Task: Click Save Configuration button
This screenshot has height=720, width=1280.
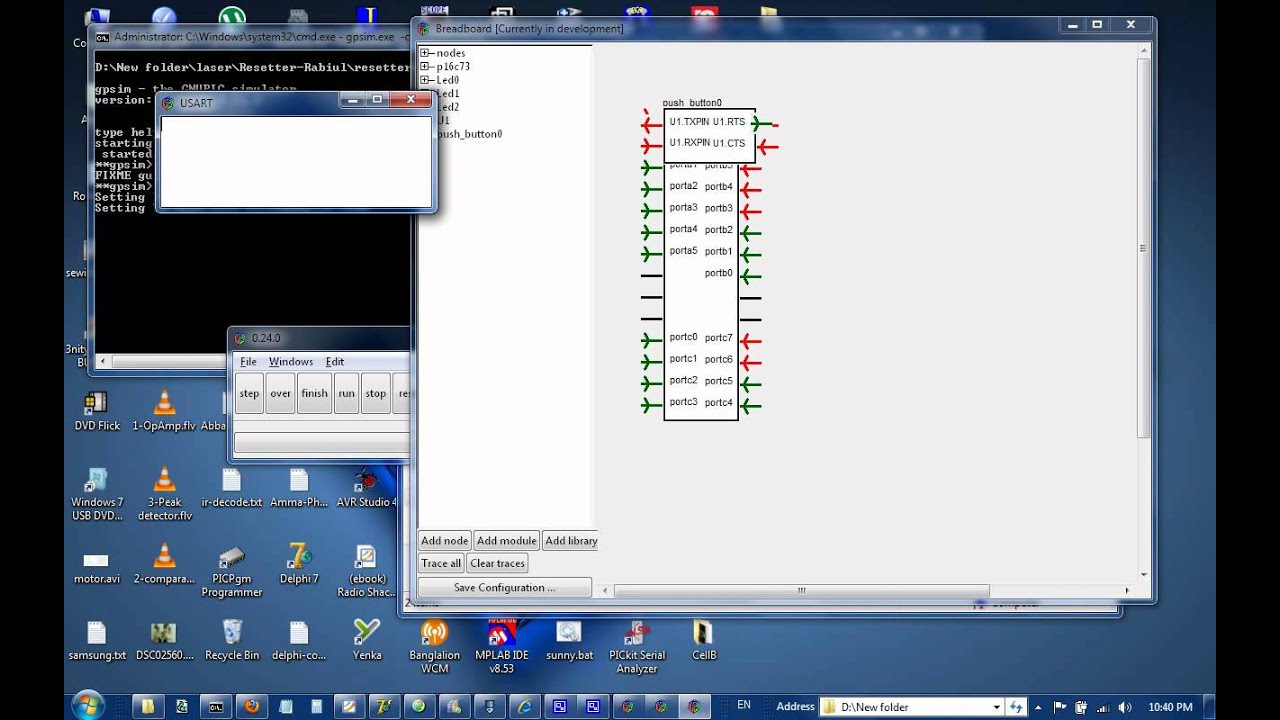Action: (x=504, y=587)
